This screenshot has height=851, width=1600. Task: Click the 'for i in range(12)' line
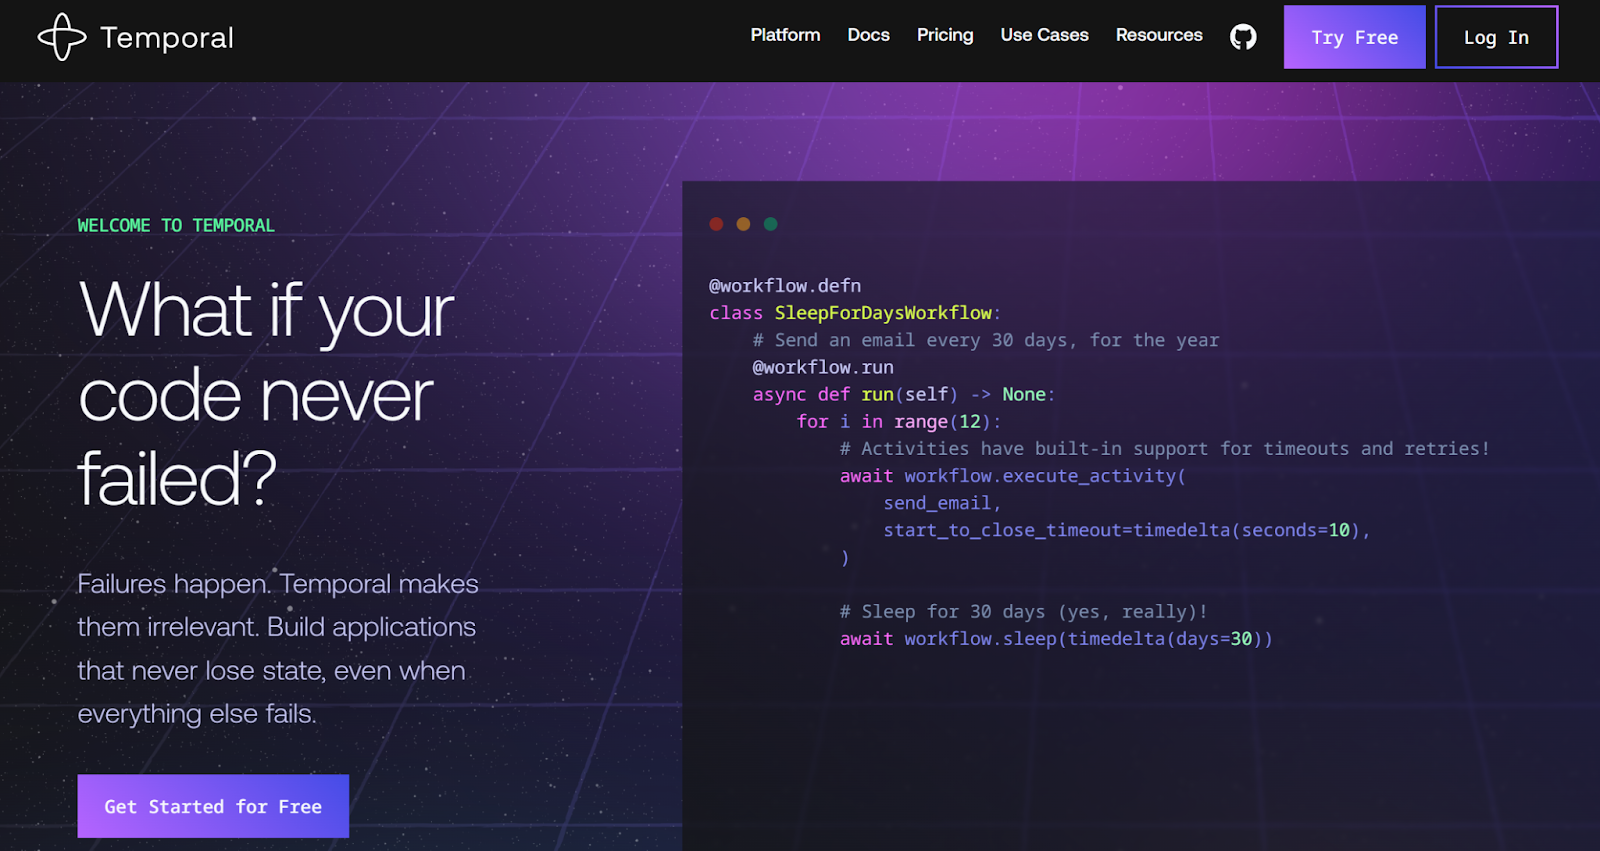click(899, 421)
